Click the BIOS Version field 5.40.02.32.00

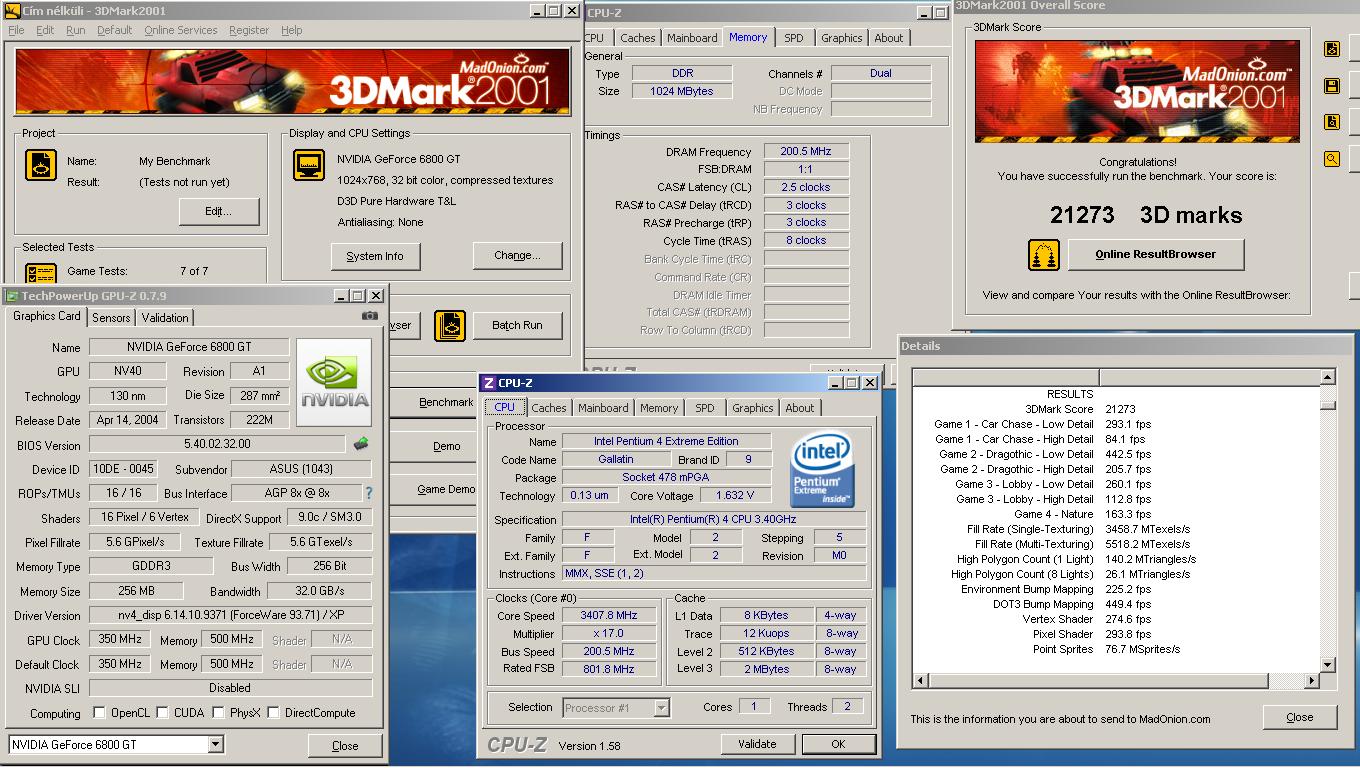[x=218, y=444]
